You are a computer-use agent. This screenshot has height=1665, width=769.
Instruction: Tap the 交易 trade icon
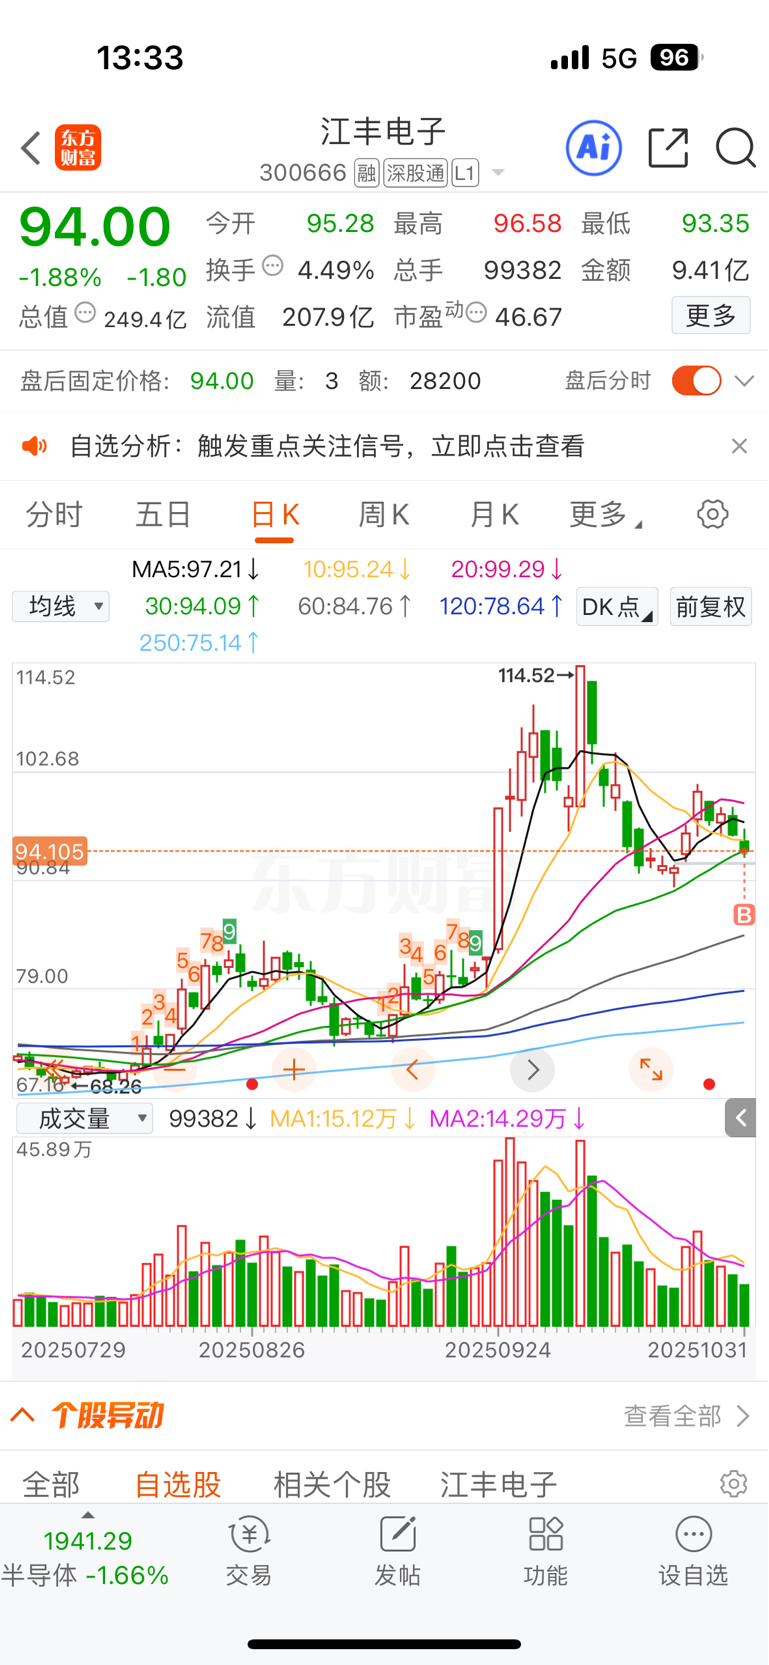pos(249,1552)
